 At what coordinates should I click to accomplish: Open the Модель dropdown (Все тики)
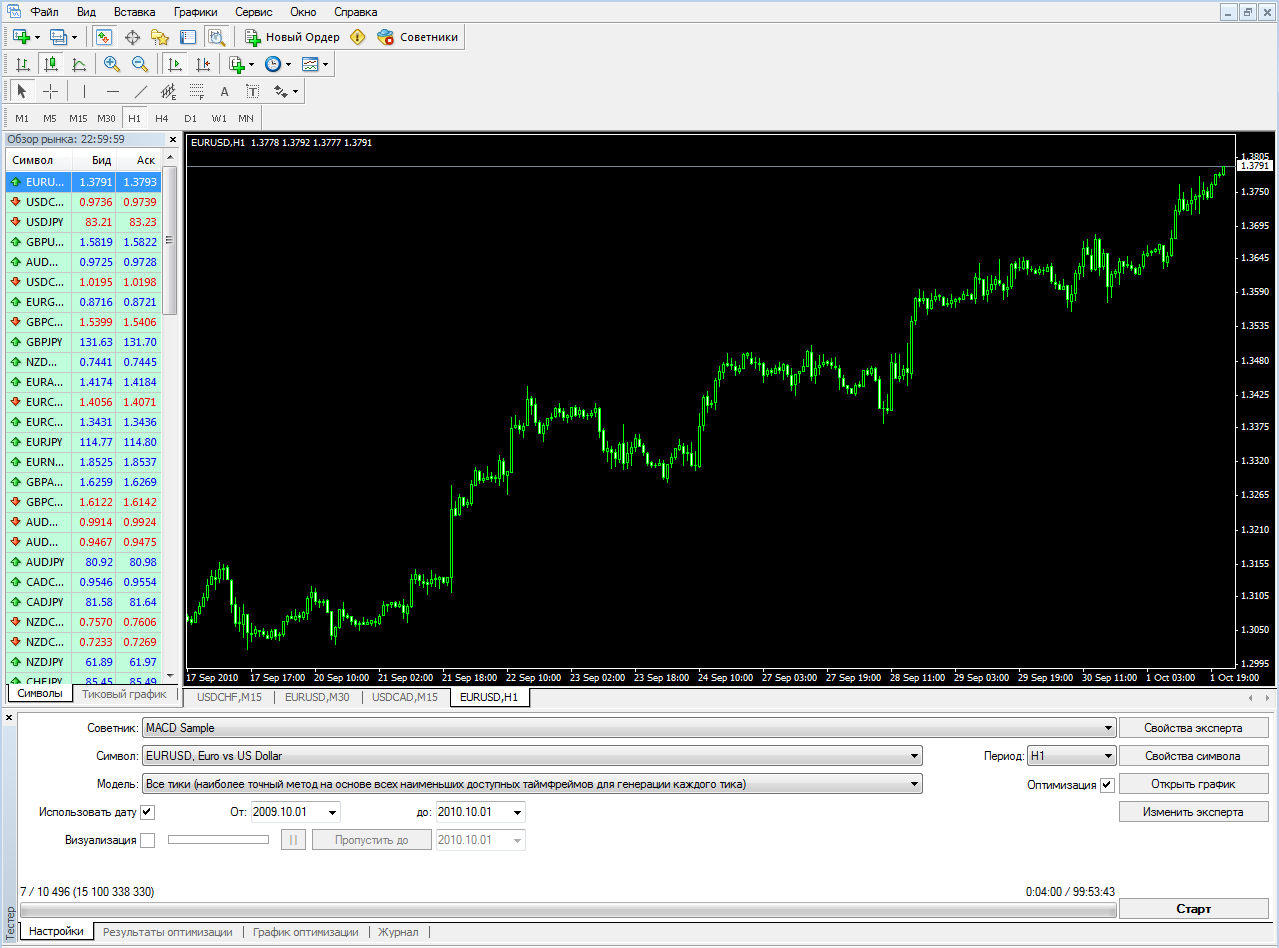[x=532, y=784]
